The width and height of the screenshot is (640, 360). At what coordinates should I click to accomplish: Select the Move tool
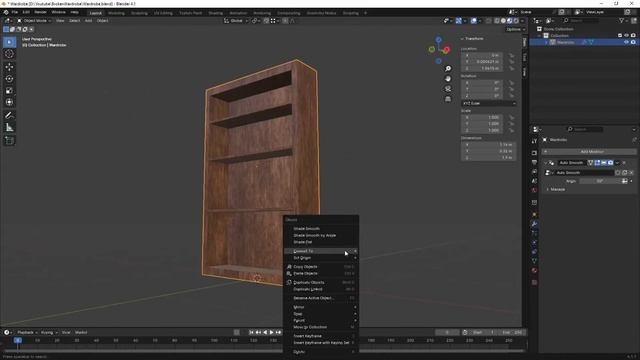coord(9,67)
